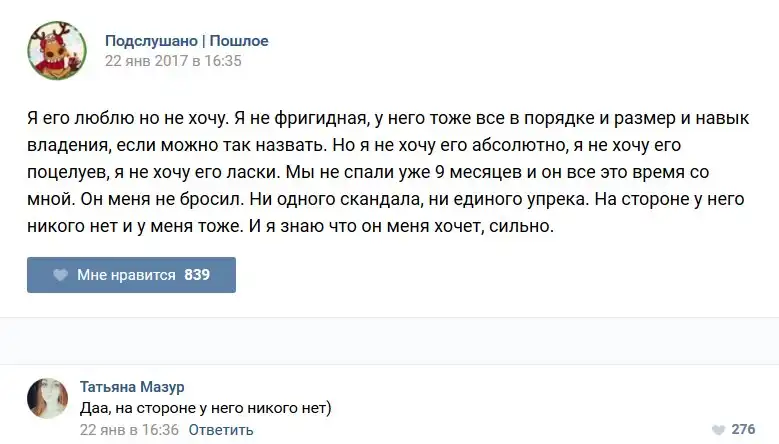Open the Подслушано | Пошлое group page
The width and height of the screenshot is (779, 444).
(x=187, y=41)
